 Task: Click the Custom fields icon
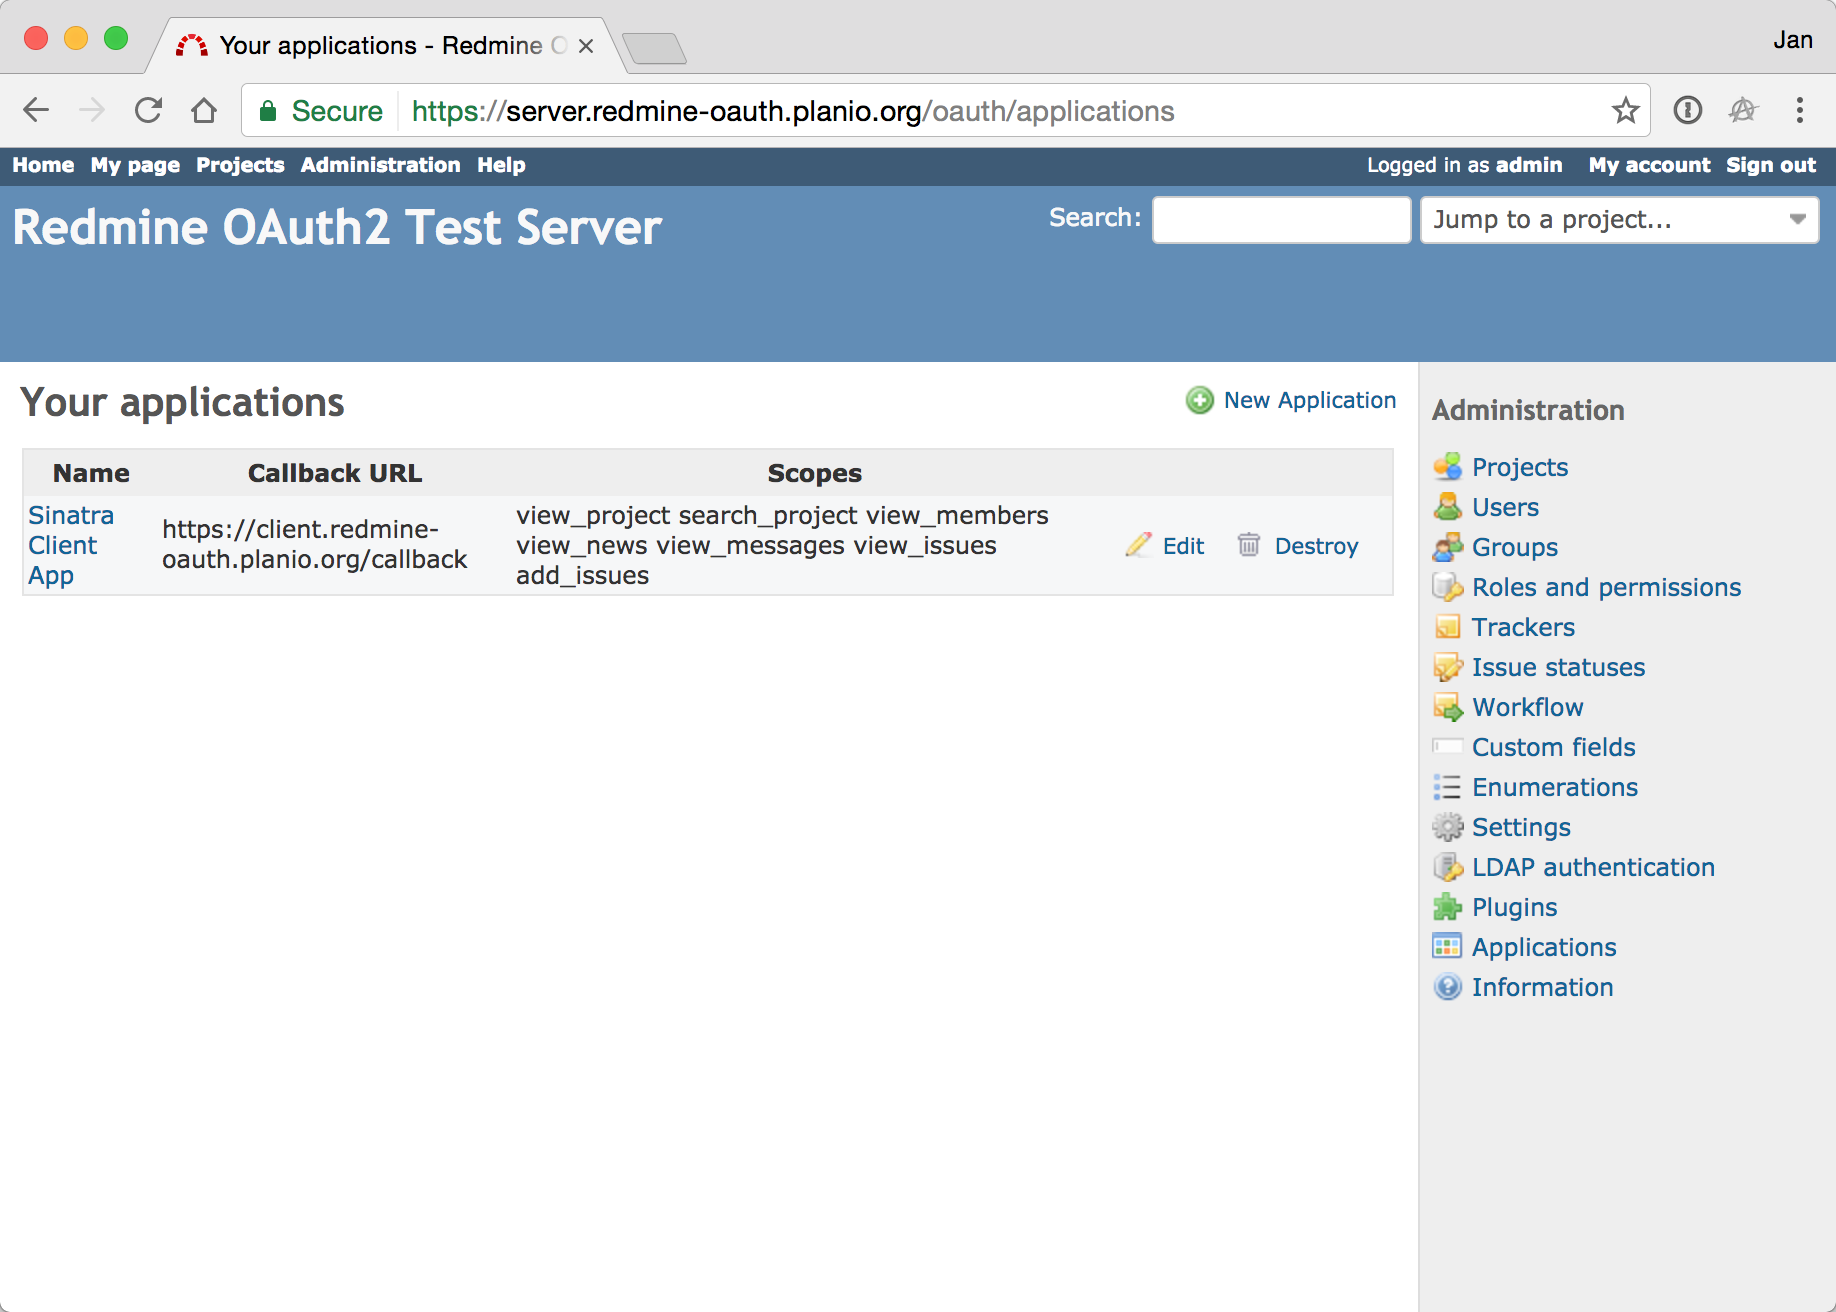(x=1447, y=747)
